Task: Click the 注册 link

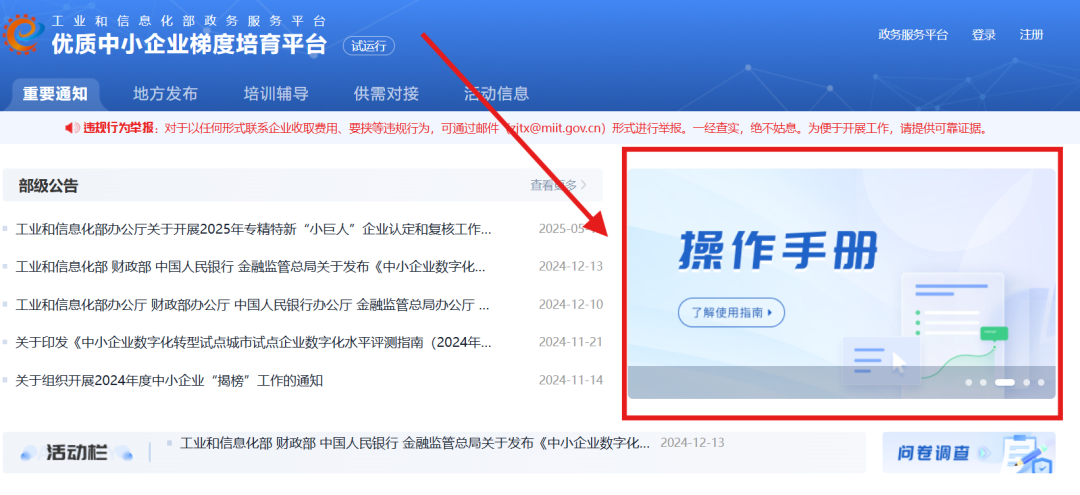Action: pos(1031,35)
